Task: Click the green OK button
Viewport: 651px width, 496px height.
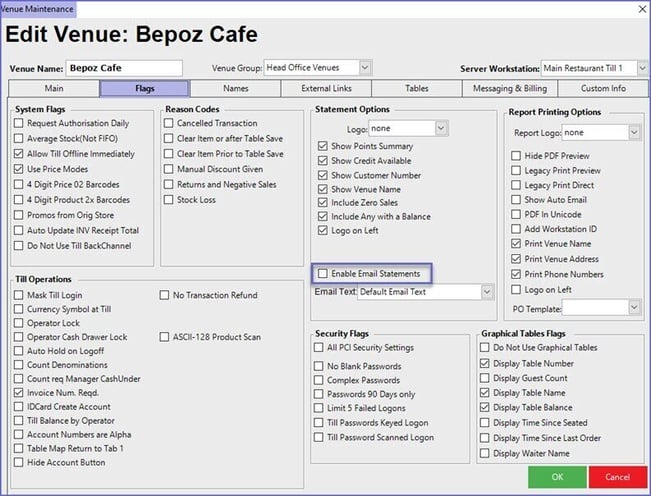Action: tap(556, 477)
